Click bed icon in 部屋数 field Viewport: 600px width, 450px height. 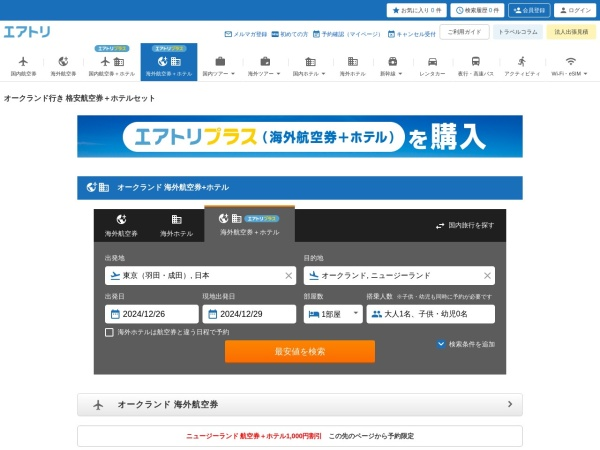tap(314, 314)
